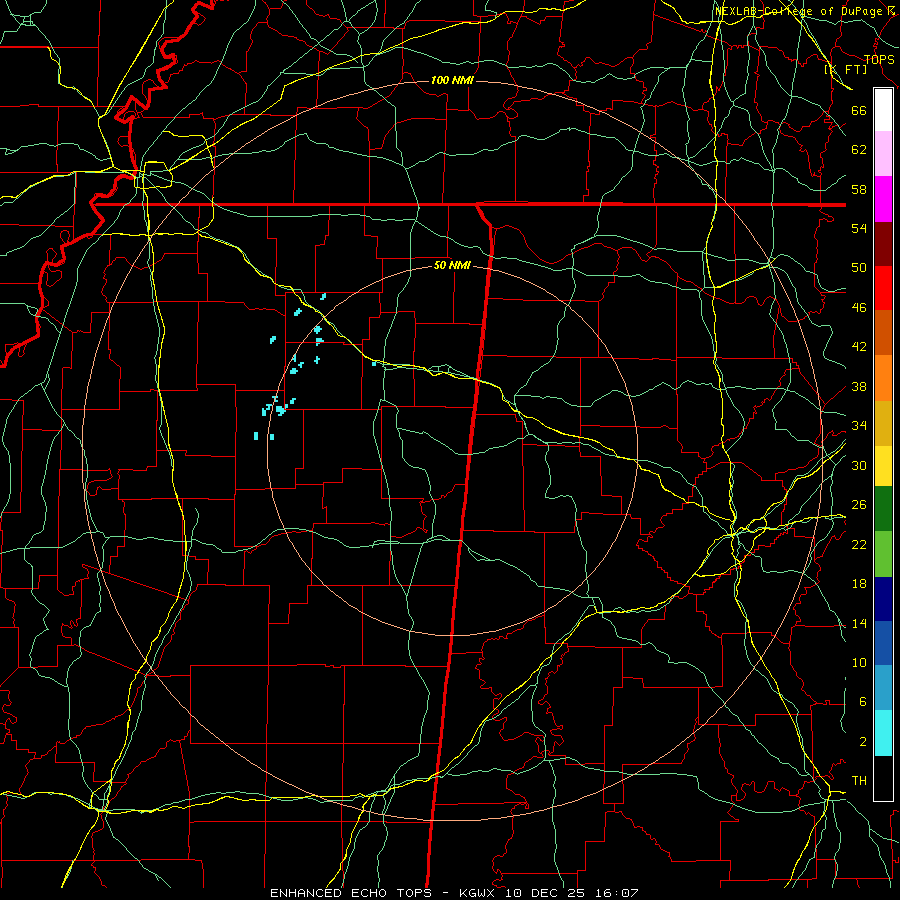Screen dimensions: 900x900
Task: Click the legend value 18
Action: [x=859, y=584]
